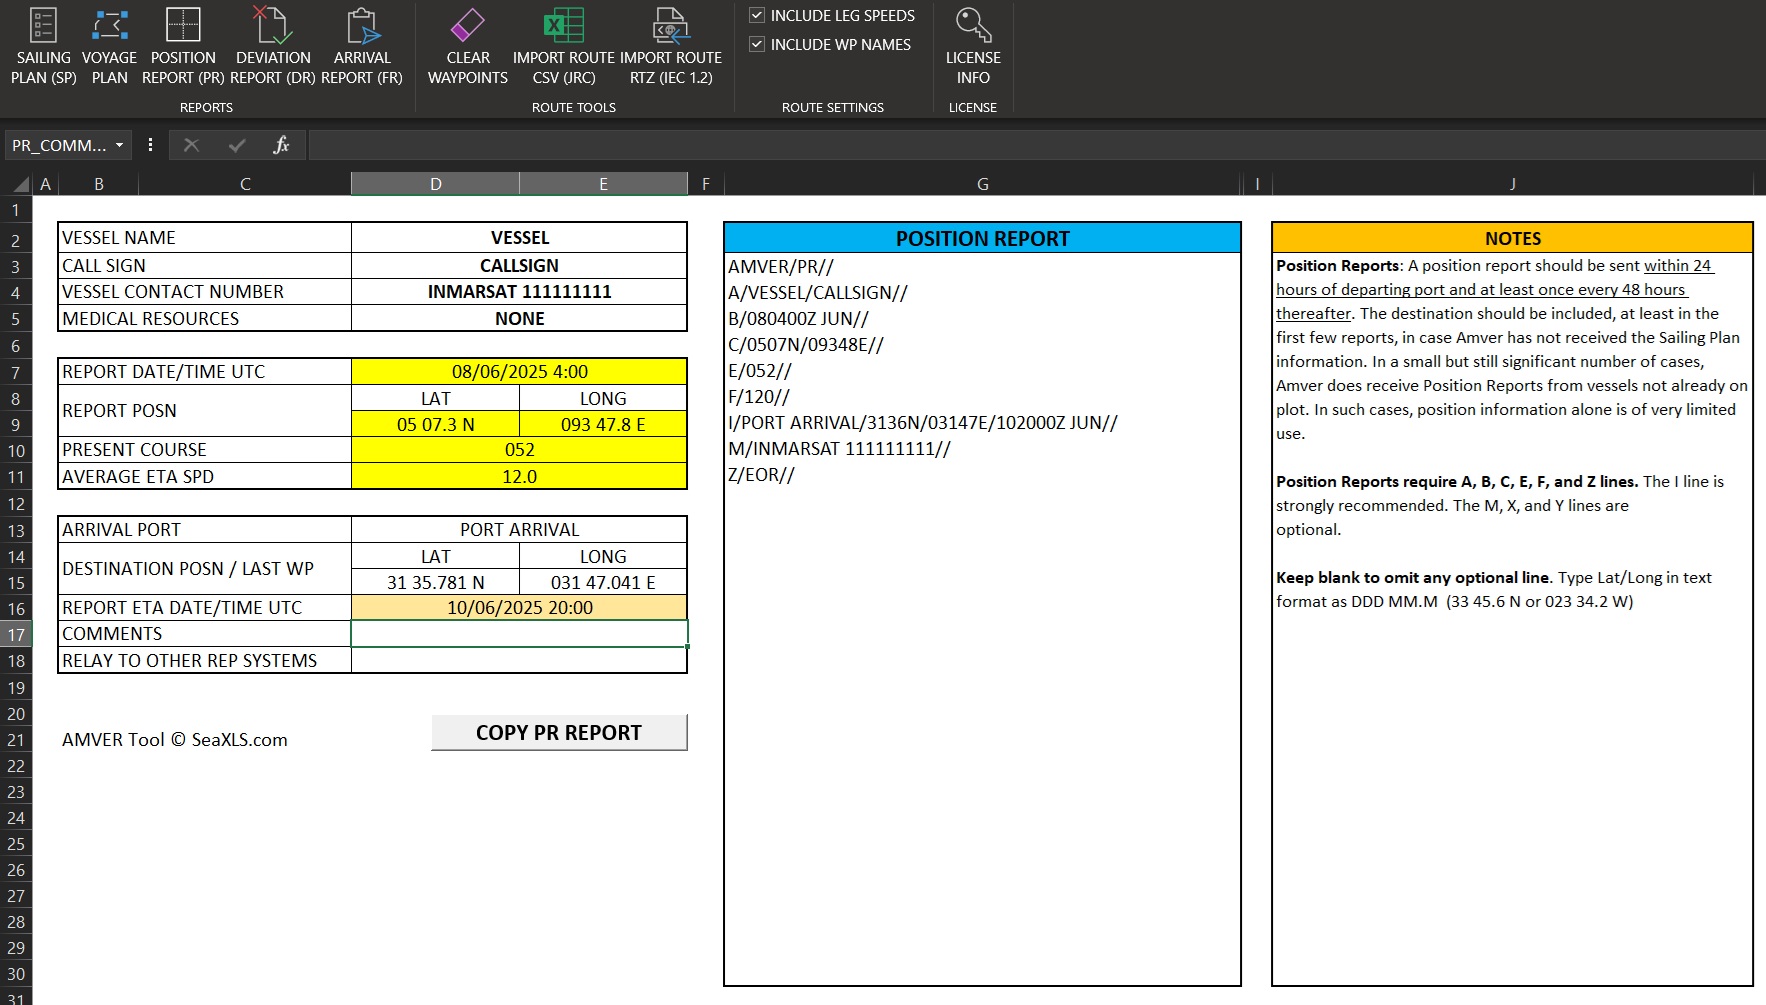Click the Insert Function fx button
This screenshot has height=1005, width=1766.
pyautogui.click(x=281, y=145)
